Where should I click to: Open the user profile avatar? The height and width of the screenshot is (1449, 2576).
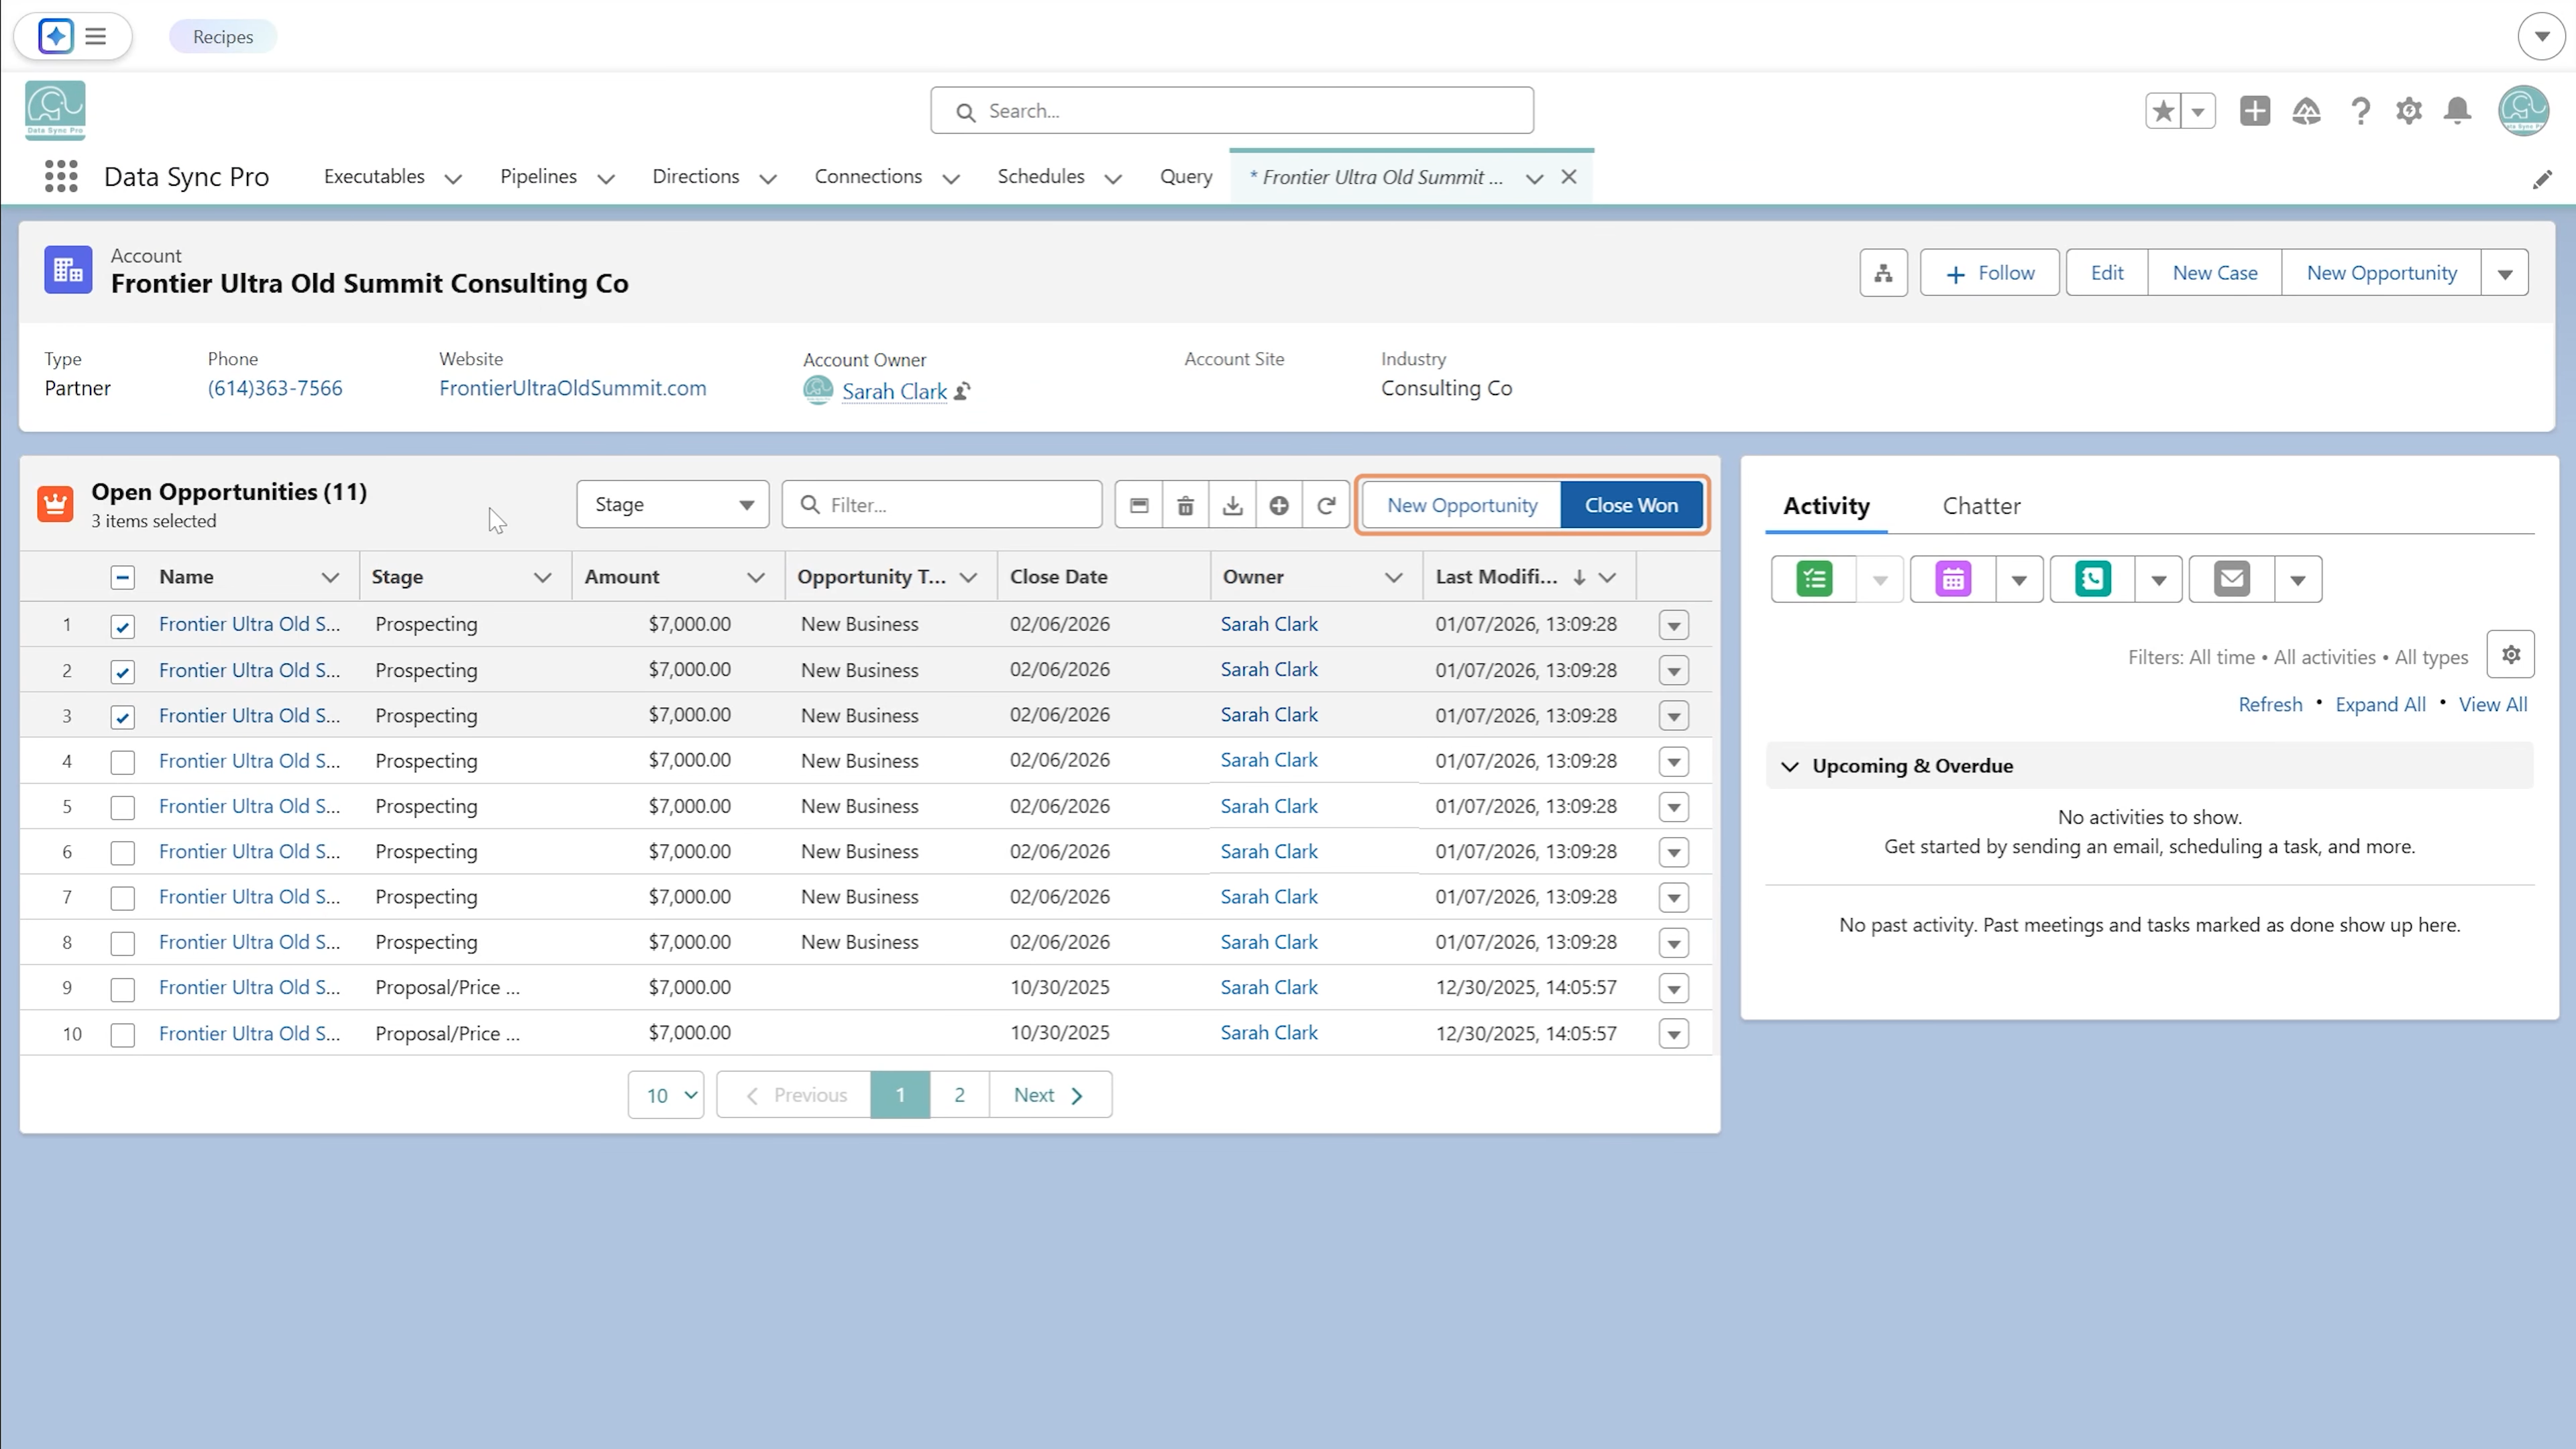click(x=2523, y=110)
